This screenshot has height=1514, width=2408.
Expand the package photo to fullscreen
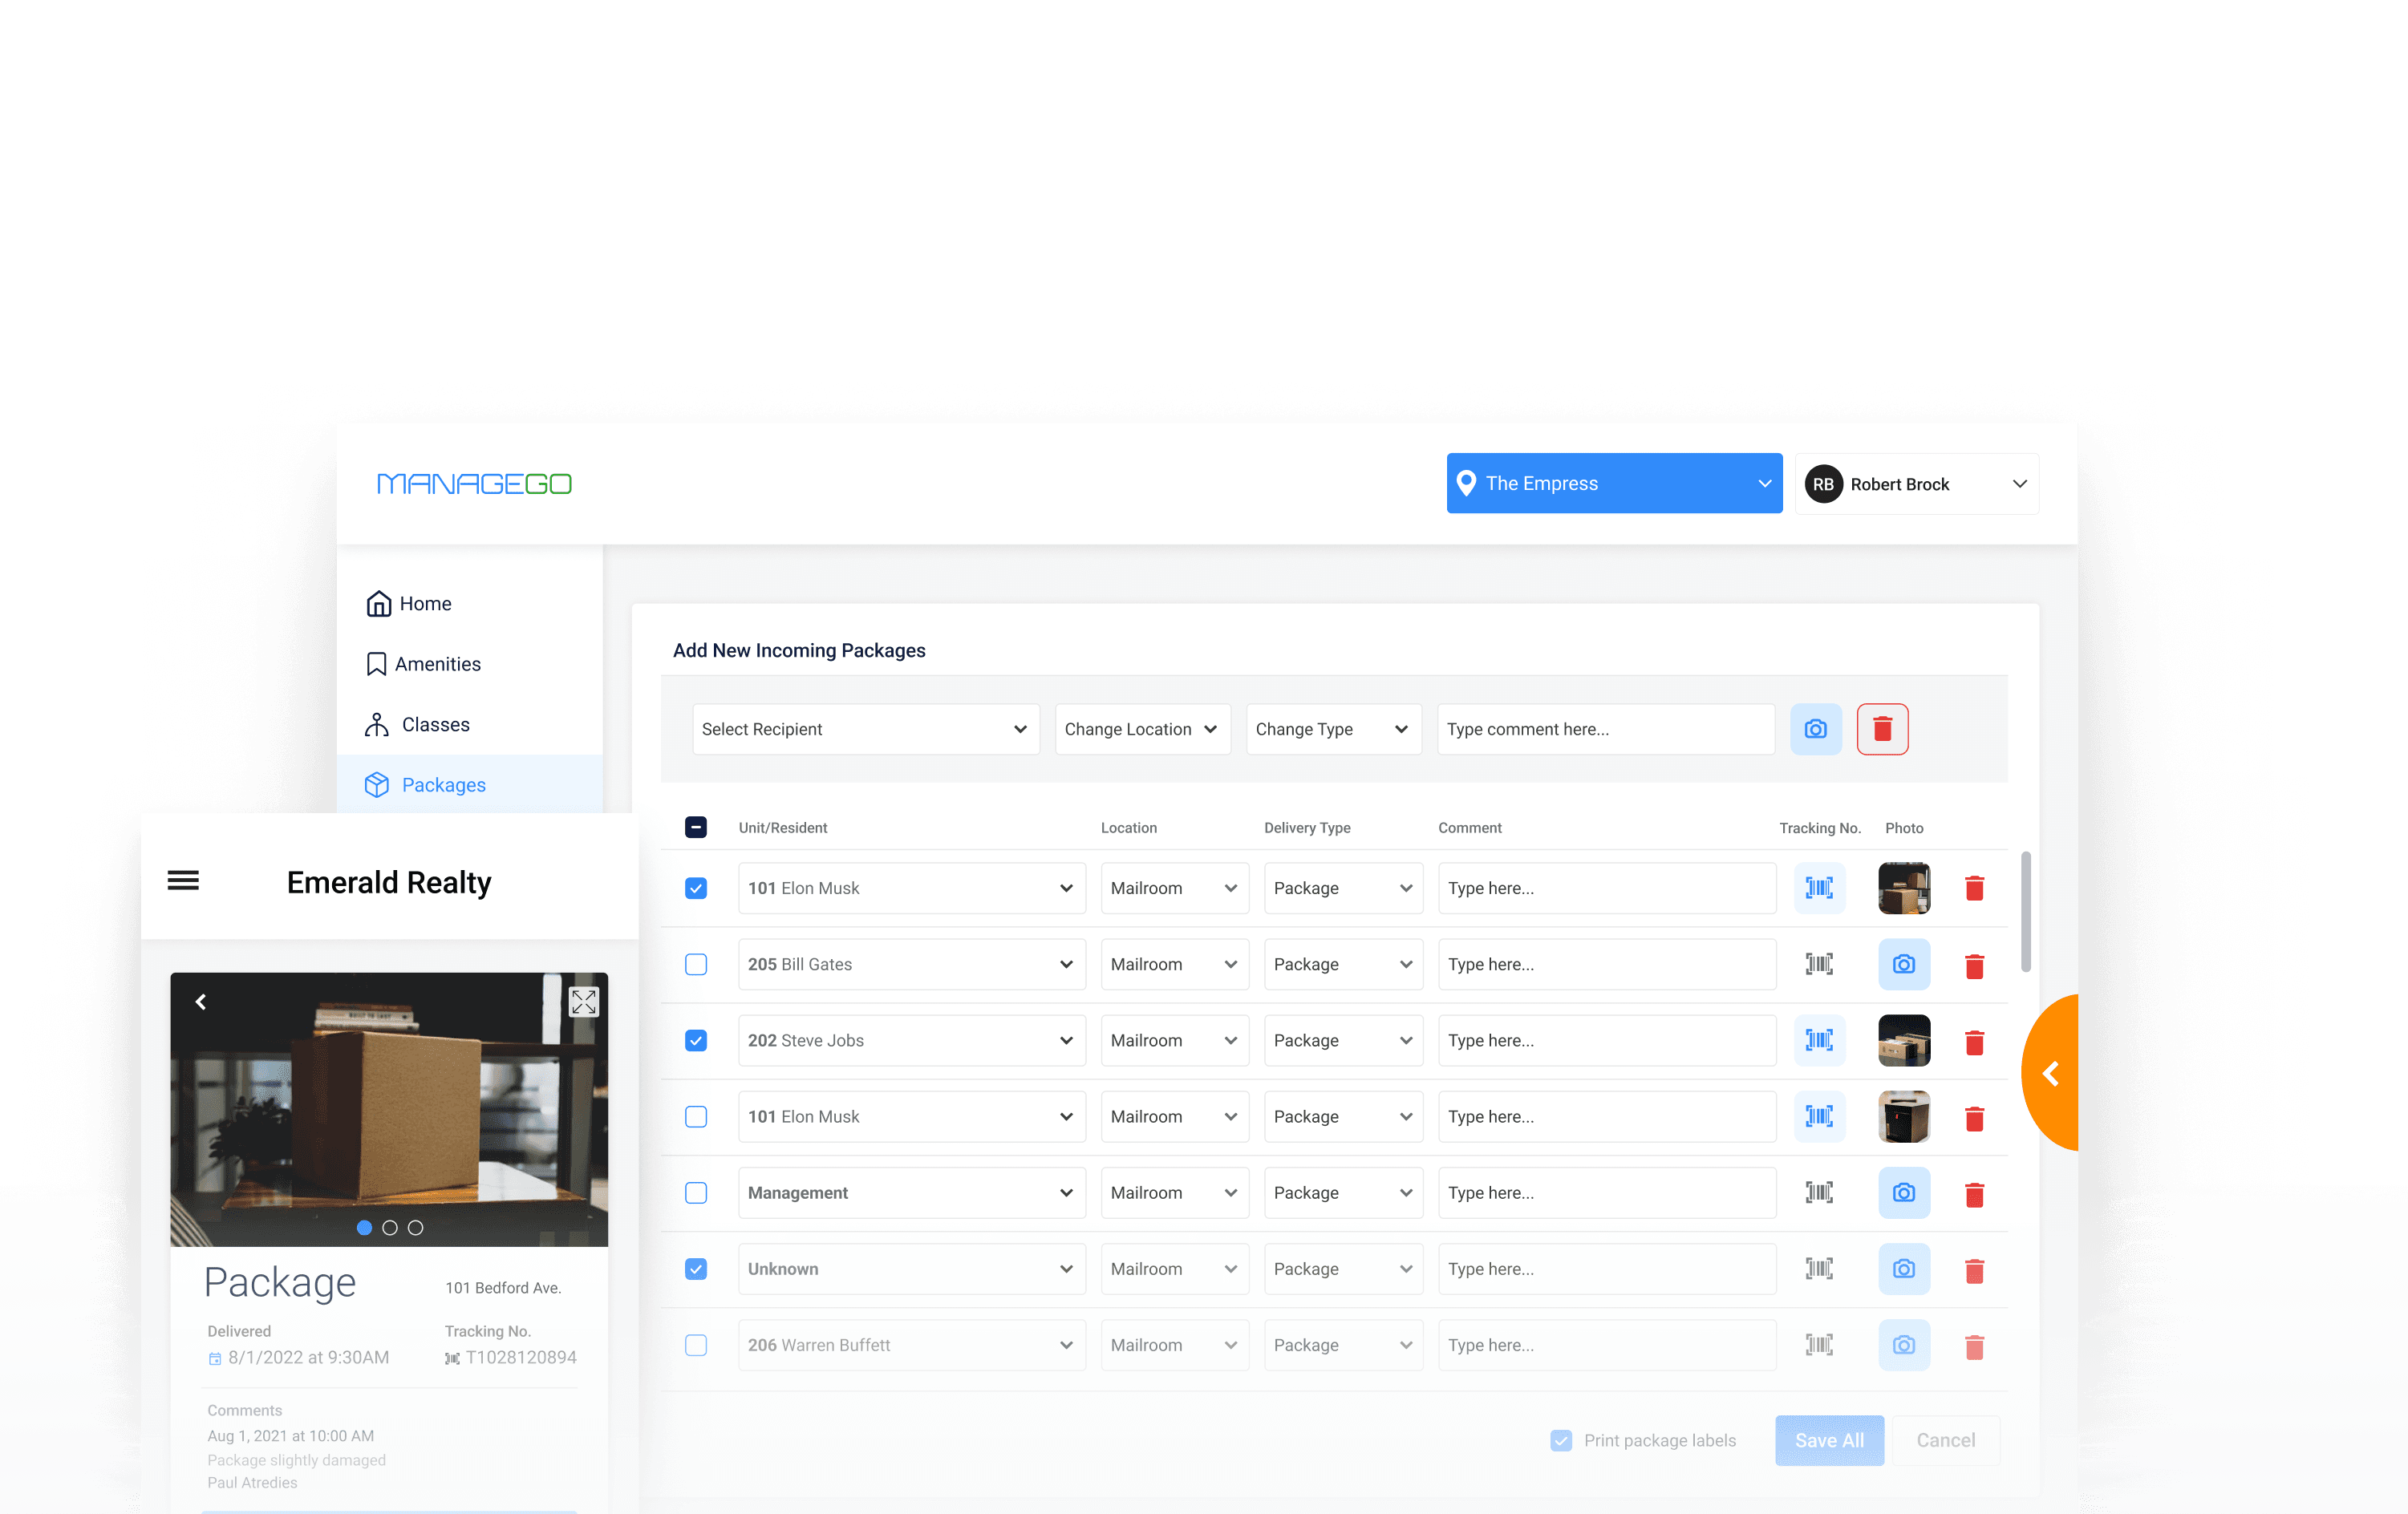[x=583, y=1001]
